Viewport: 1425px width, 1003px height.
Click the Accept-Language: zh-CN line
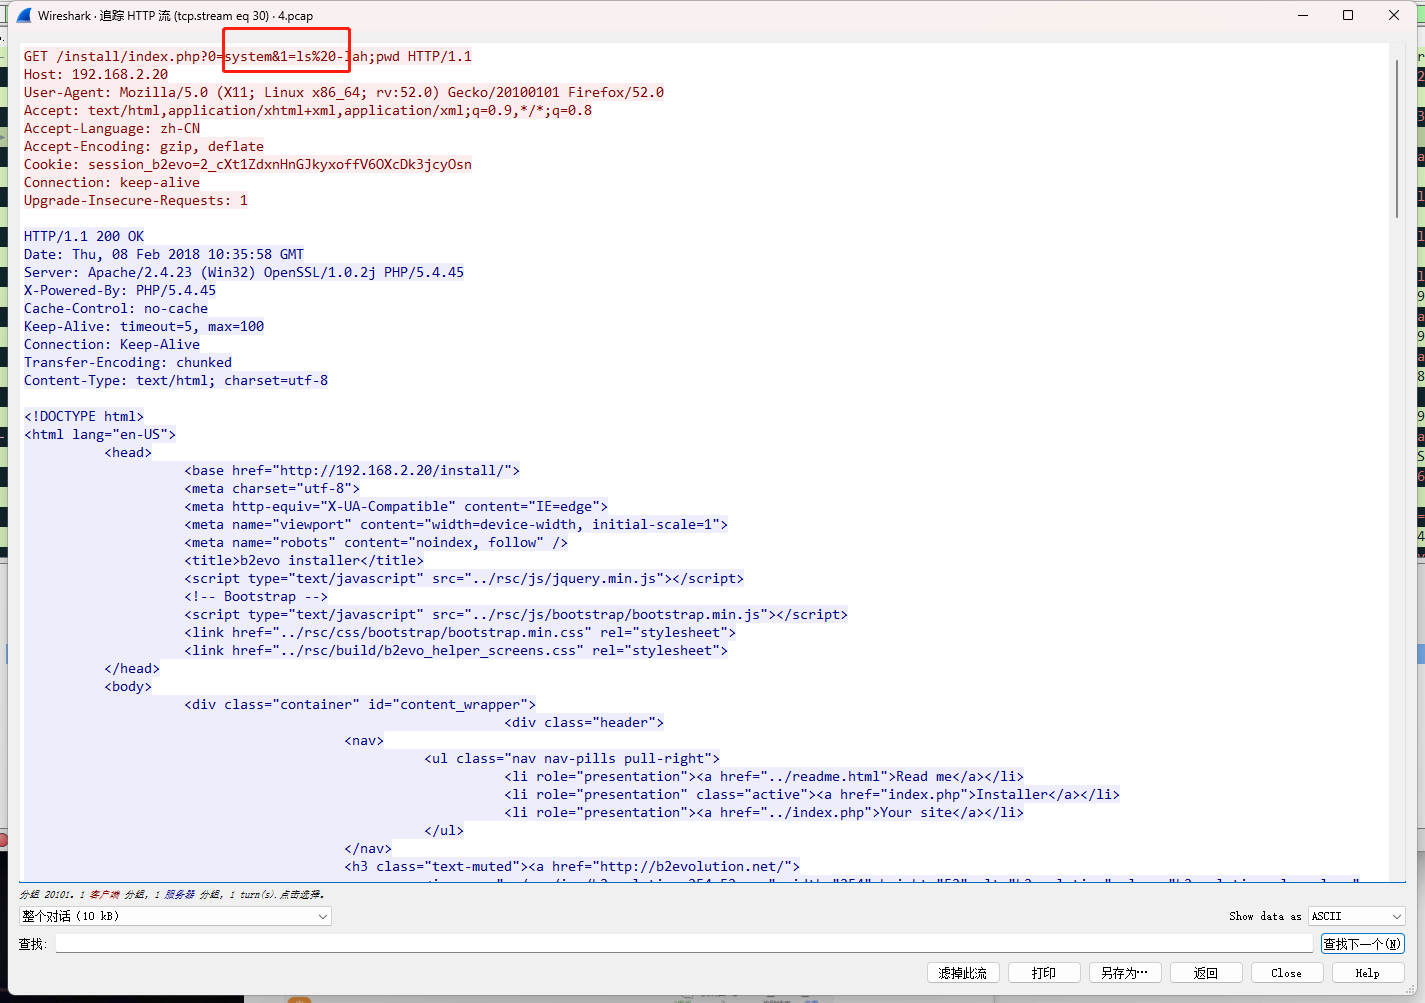coord(112,128)
